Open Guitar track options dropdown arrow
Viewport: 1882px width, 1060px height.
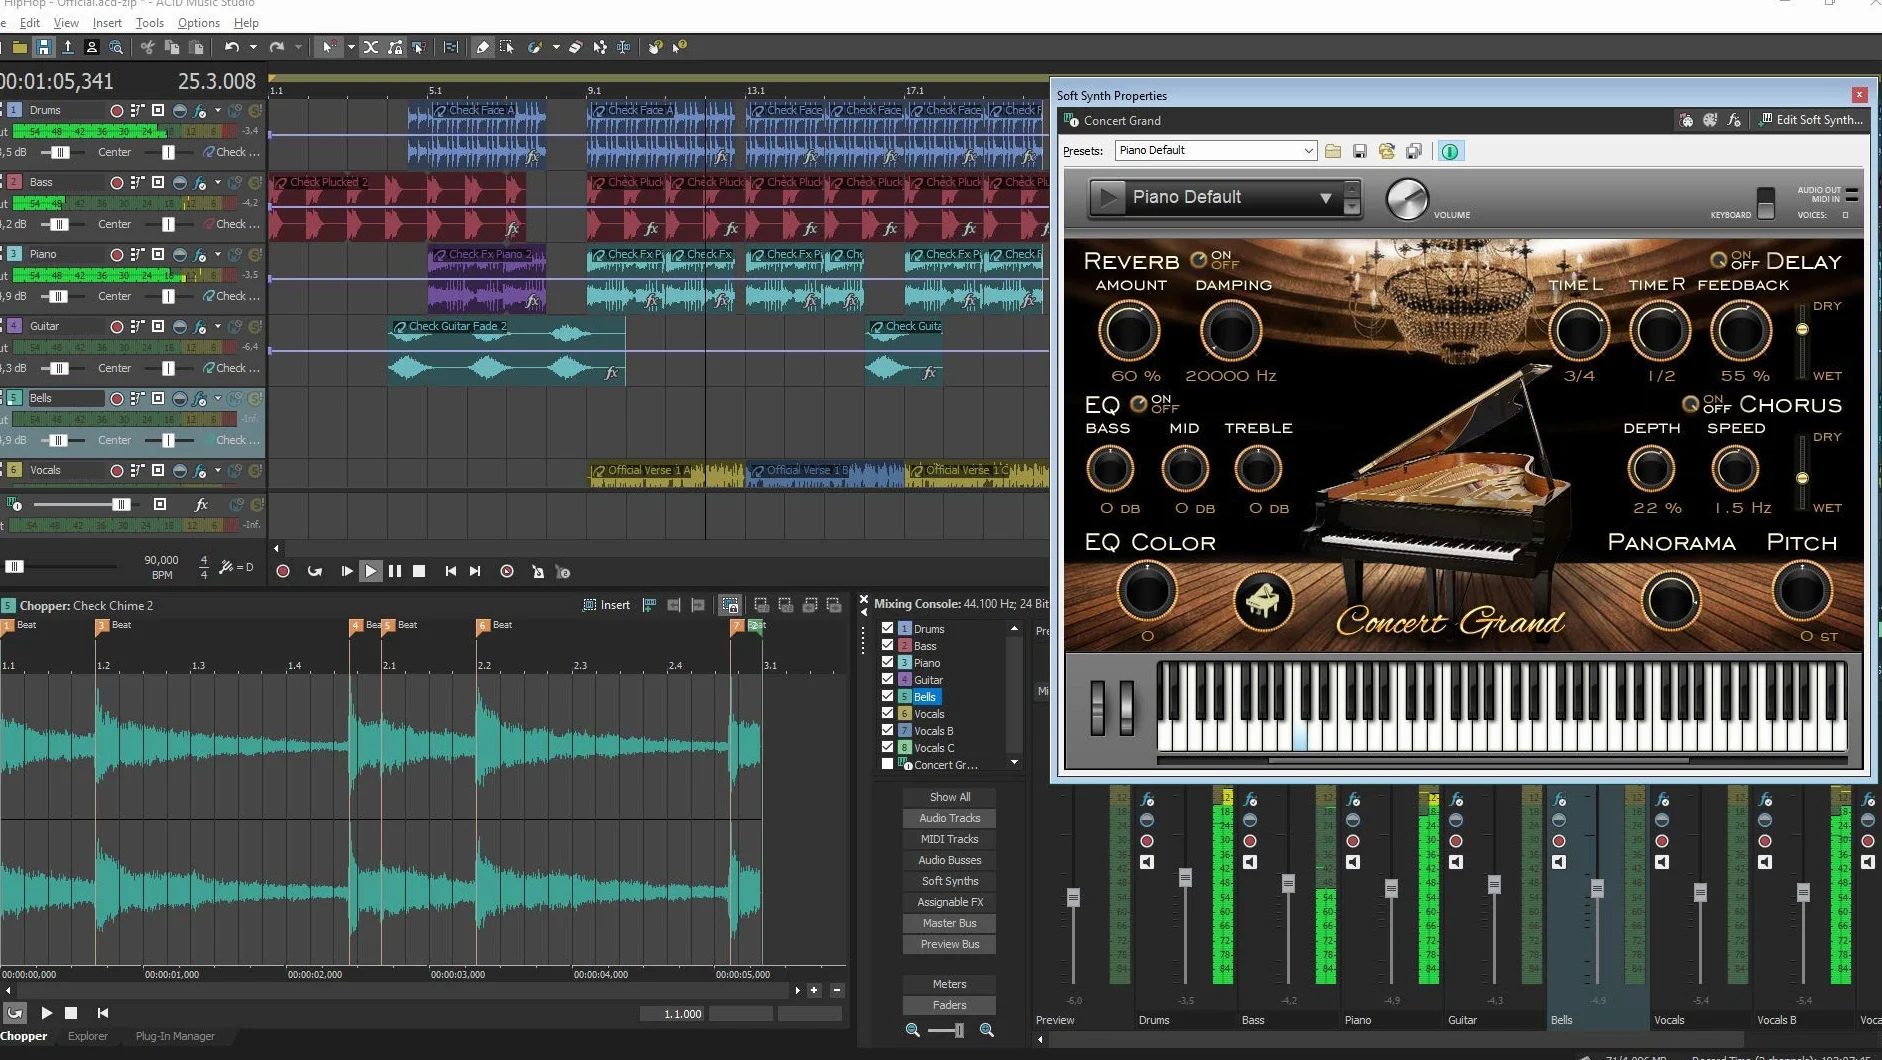[x=218, y=327]
